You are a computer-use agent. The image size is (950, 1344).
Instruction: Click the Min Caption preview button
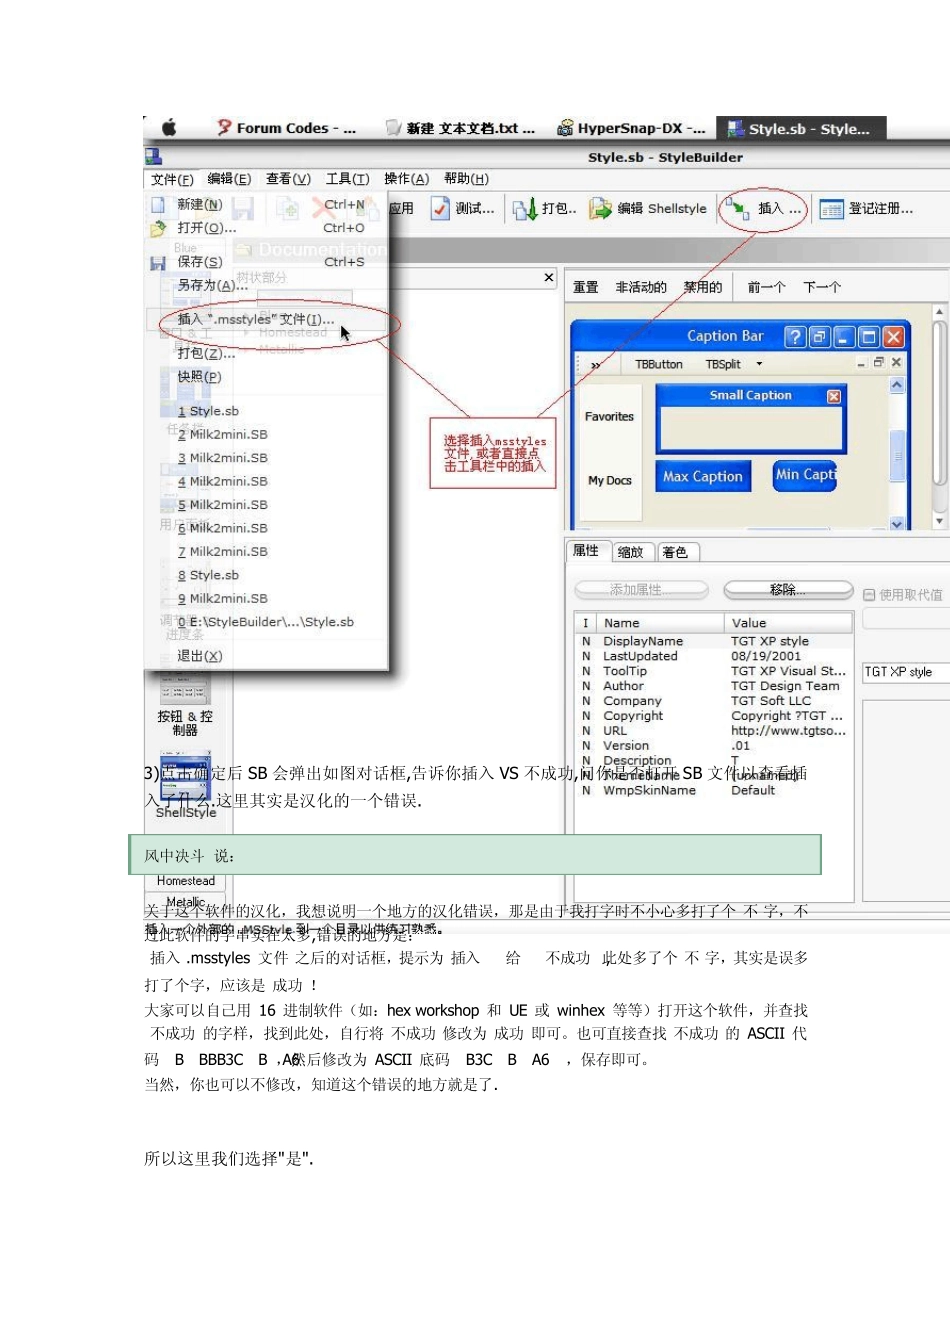click(805, 475)
